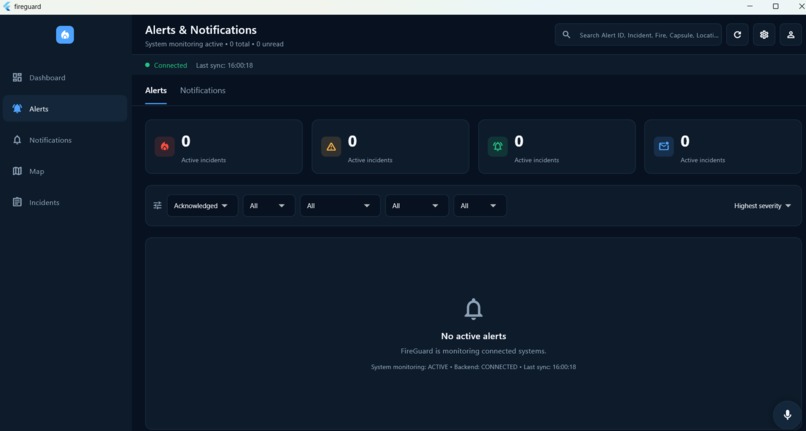Click the Incidents clipboard icon

coord(17,202)
